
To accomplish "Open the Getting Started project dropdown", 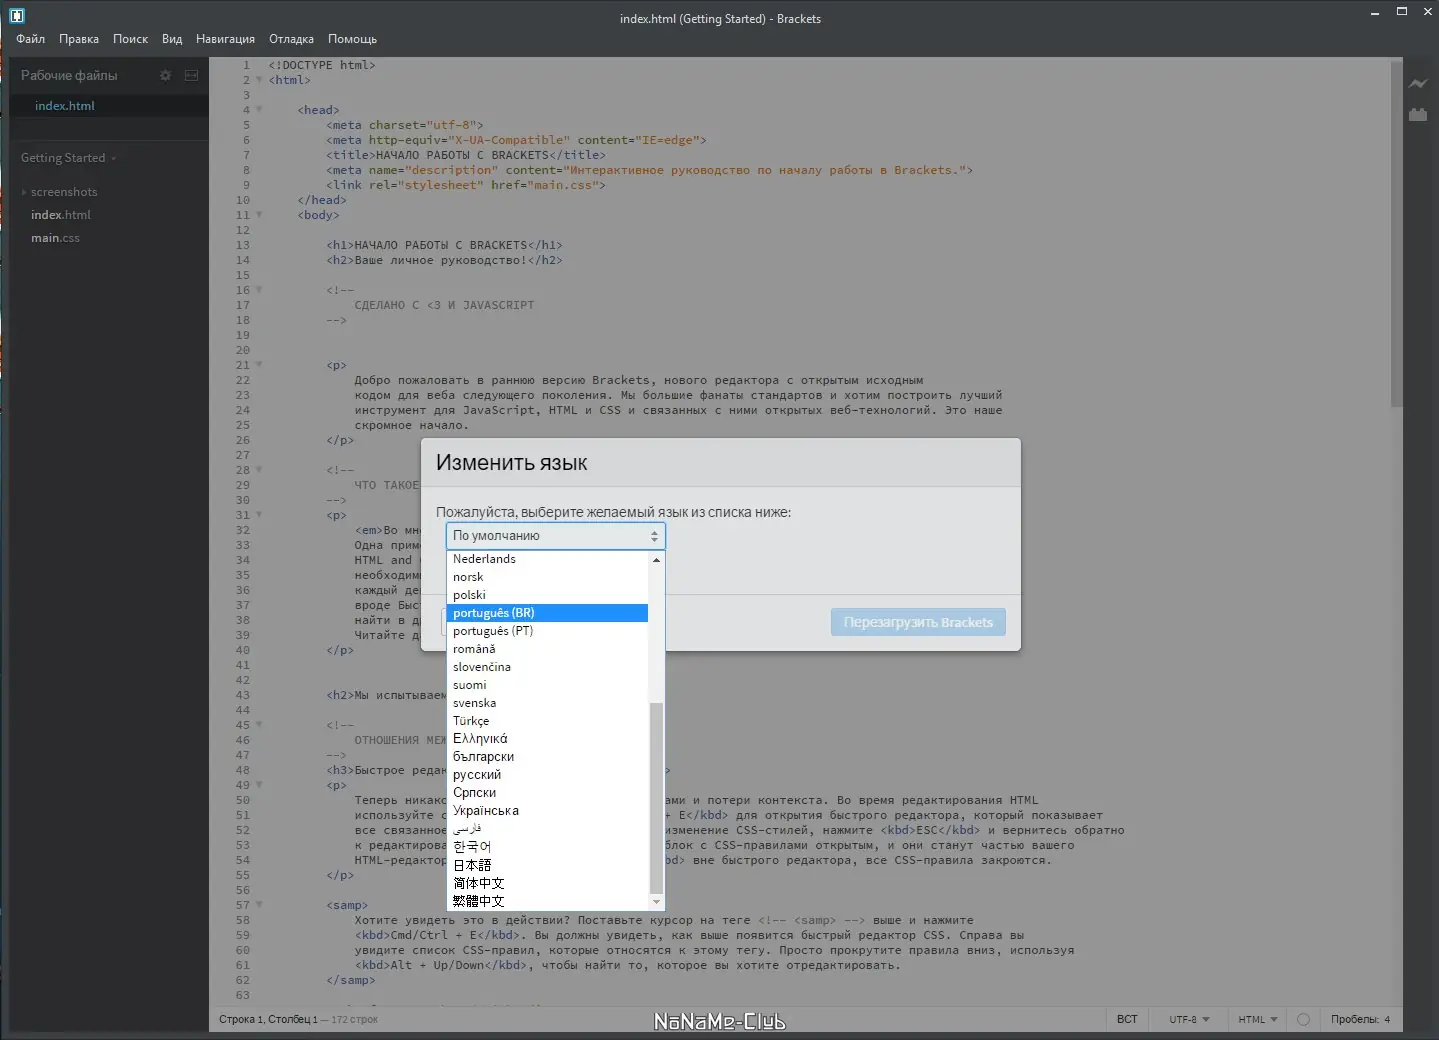I will (x=68, y=158).
